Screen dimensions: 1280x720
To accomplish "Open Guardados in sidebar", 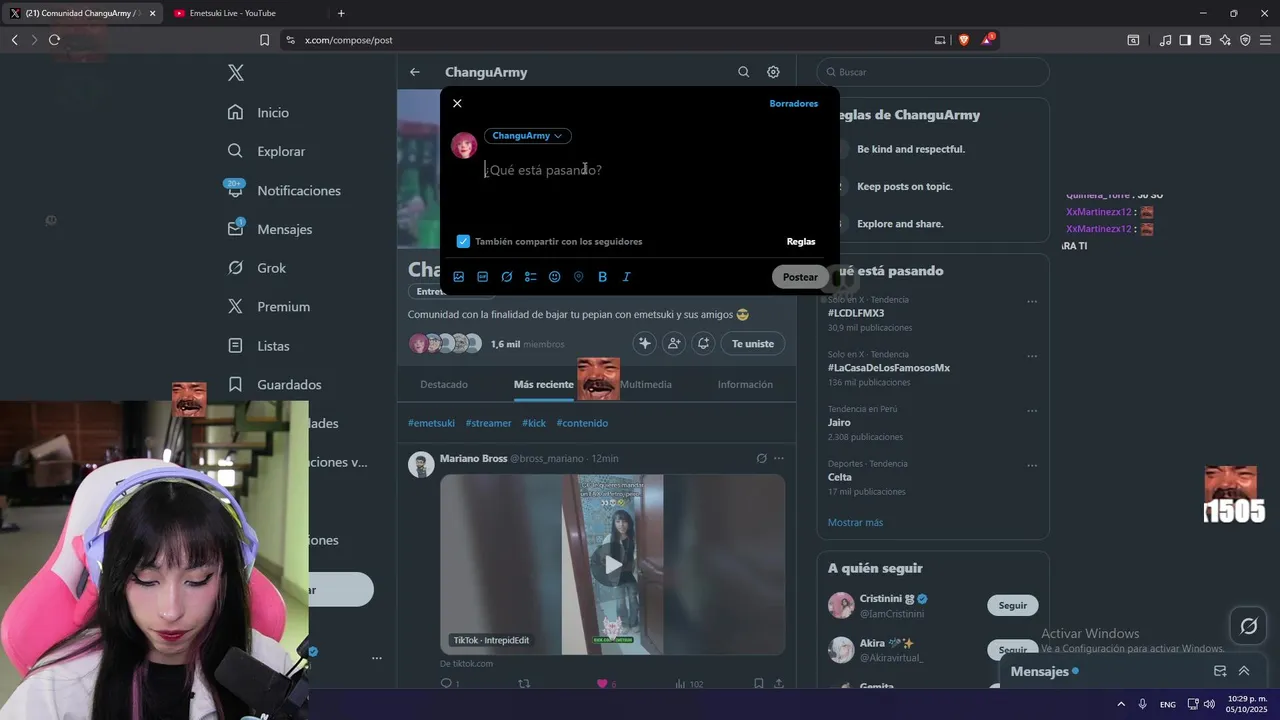I will [275, 385].
